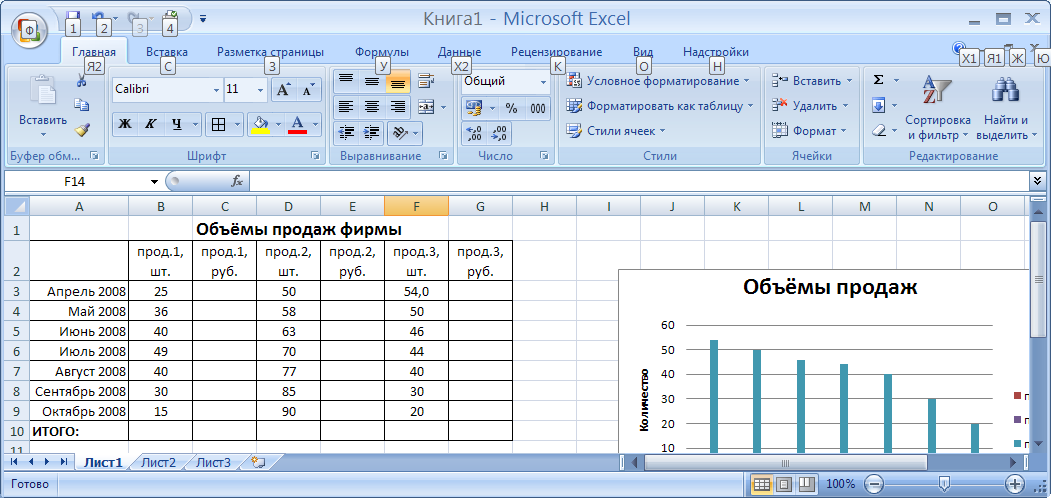Viewport: 1051px width, 498px height.
Task: Toggle bottom vertical alignment button
Action: pos(398,81)
